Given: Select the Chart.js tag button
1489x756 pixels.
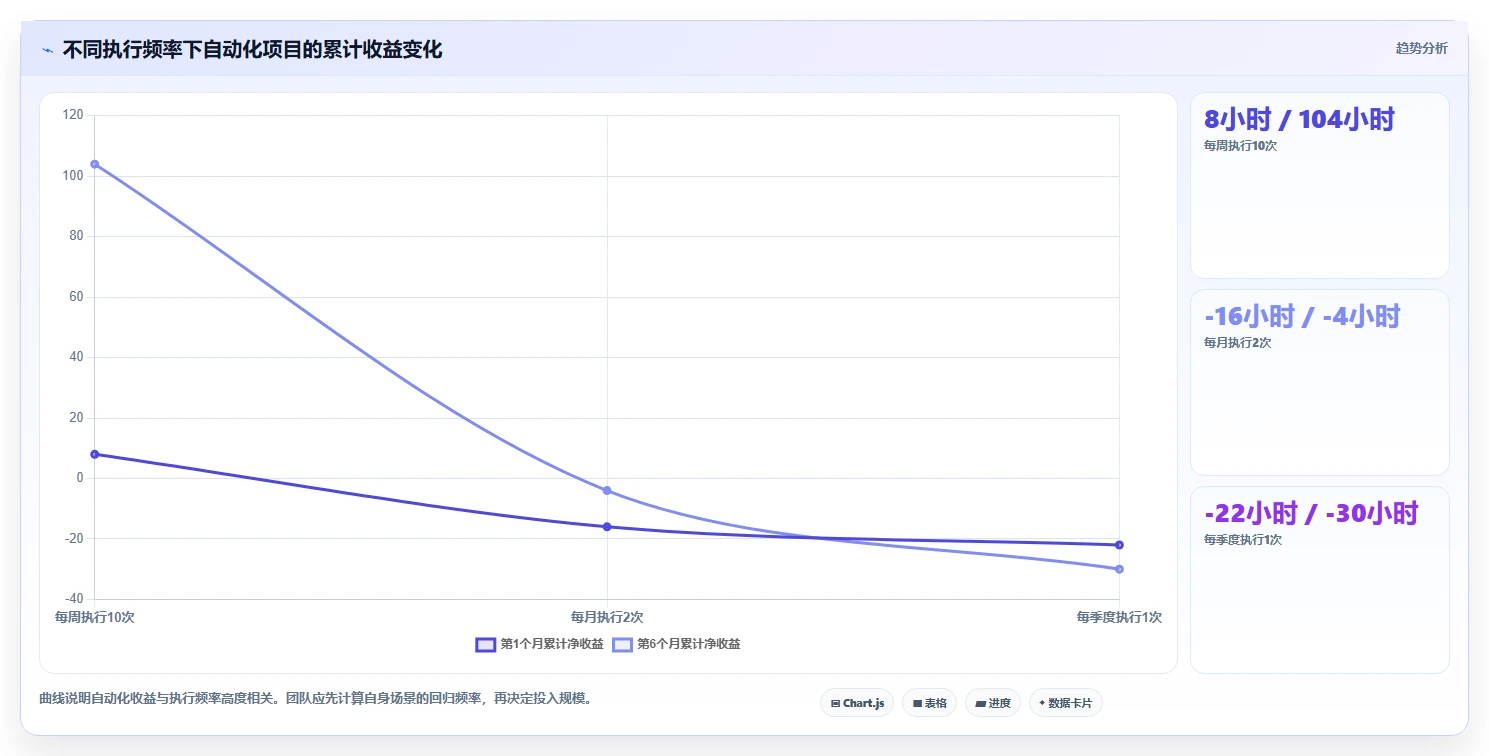Looking at the screenshot, I should [x=857, y=703].
